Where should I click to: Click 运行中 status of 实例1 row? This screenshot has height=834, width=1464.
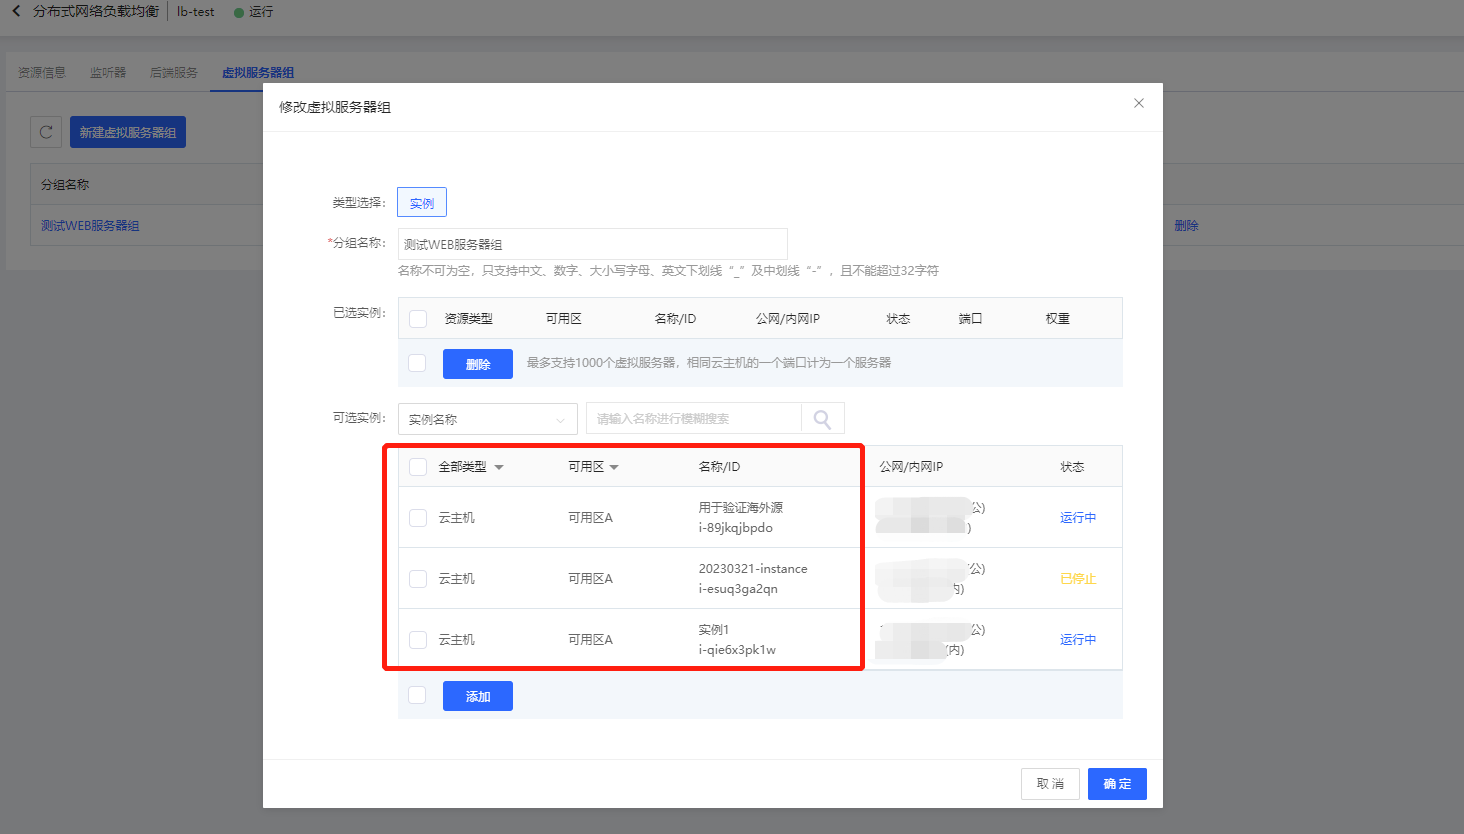1078,640
